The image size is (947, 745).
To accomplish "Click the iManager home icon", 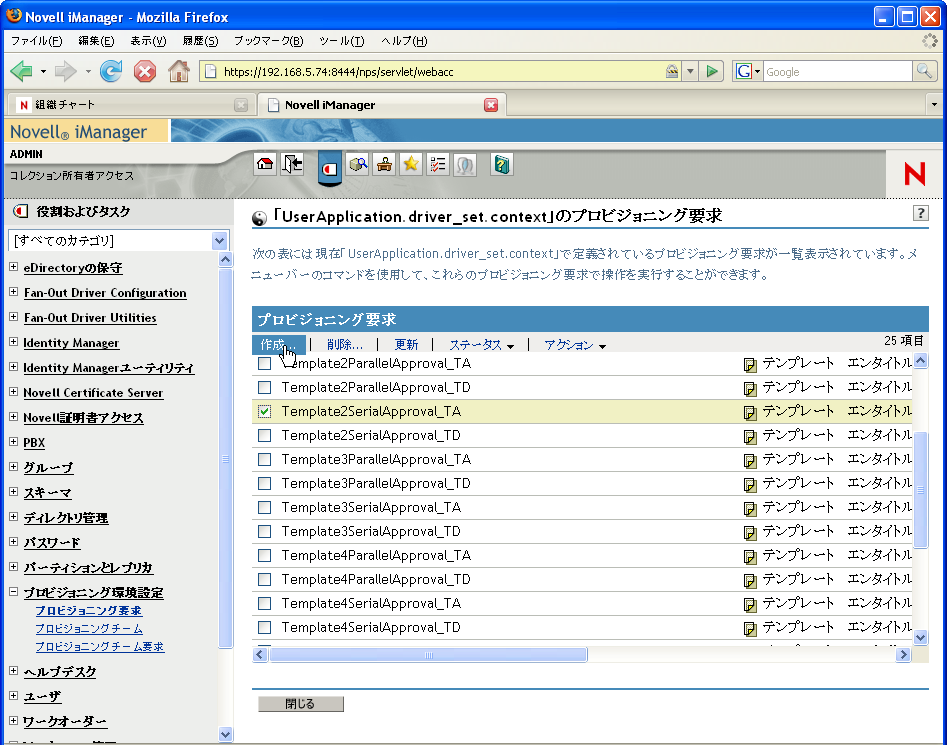I will pyautogui.click(x=265, y=164).
